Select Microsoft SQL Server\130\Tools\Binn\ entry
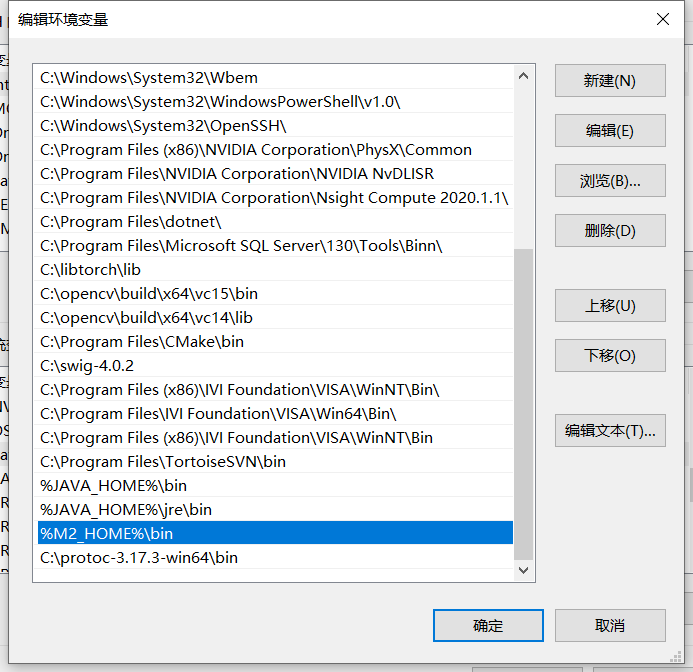The height and width of the screenshot is (672, 693). (274, 246)
